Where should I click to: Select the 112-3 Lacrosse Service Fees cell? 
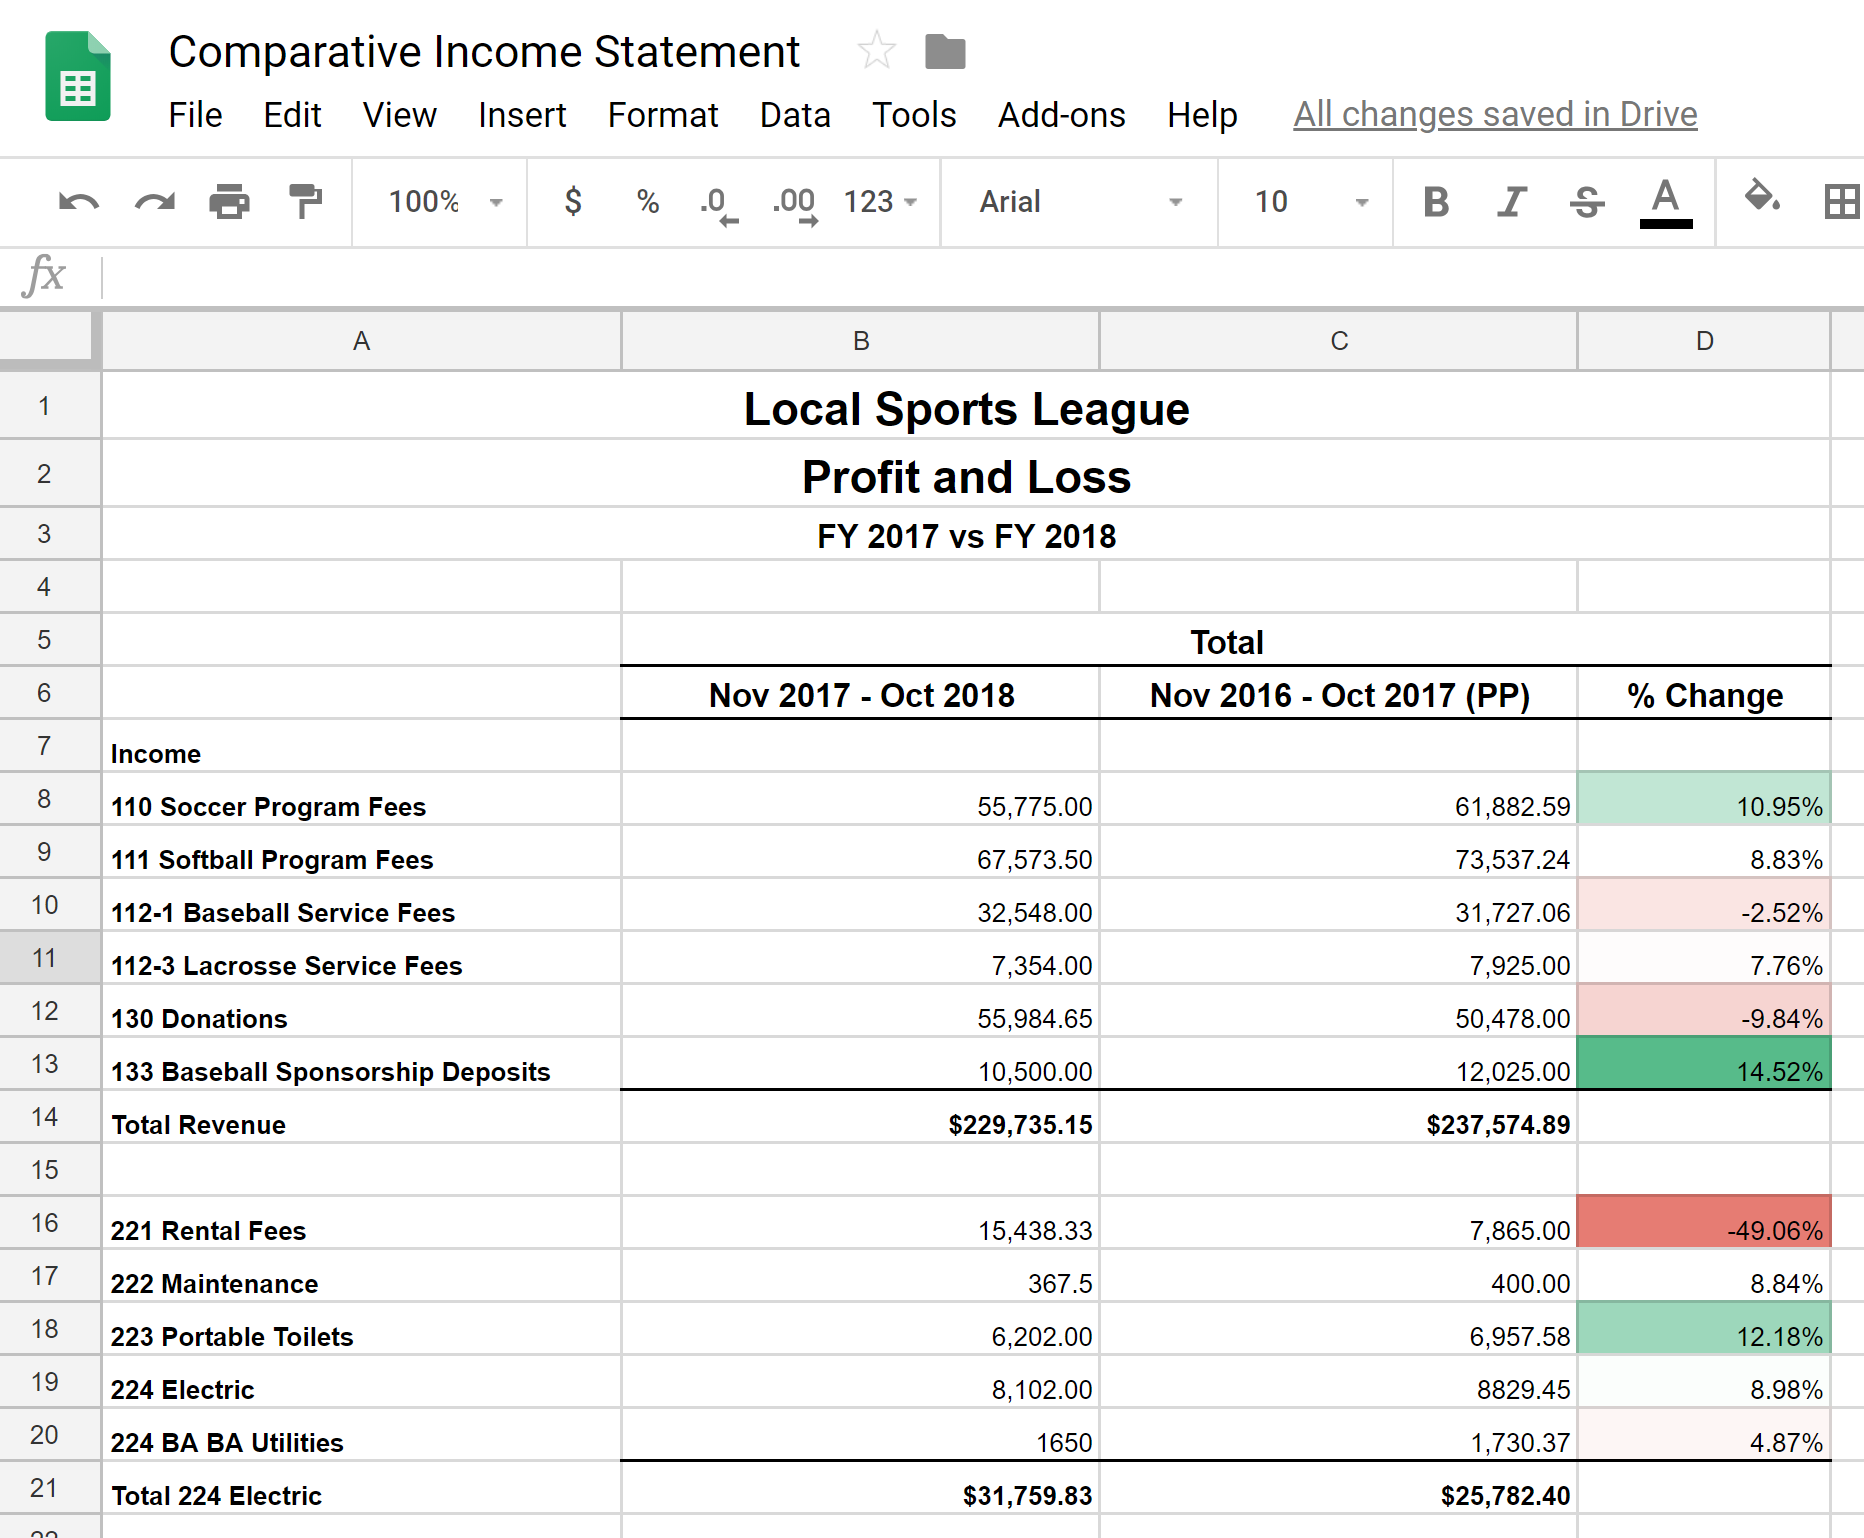tap(361, 958)
